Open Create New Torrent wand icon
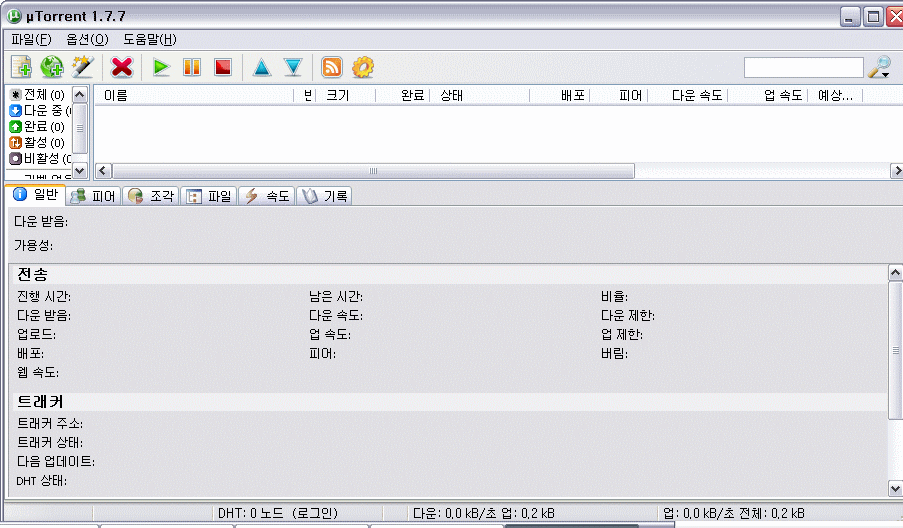The height and width of the screenshot is (528, 903). (x=82, y=67)
